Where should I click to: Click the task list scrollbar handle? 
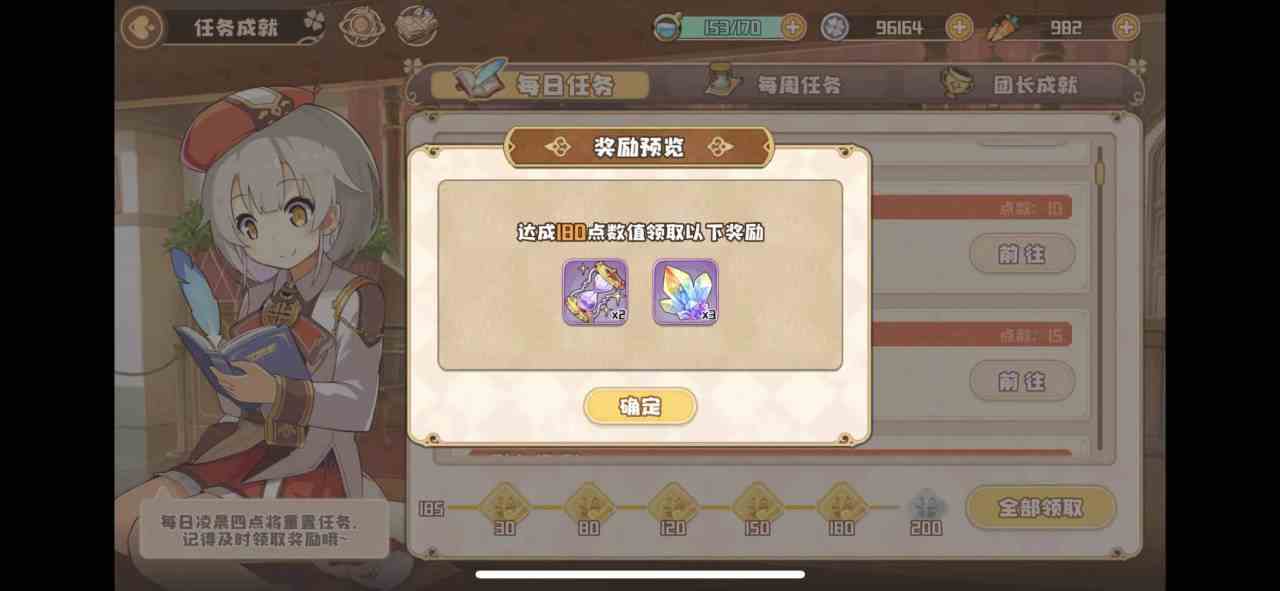pyautogui.click(x=1100, y=172)
